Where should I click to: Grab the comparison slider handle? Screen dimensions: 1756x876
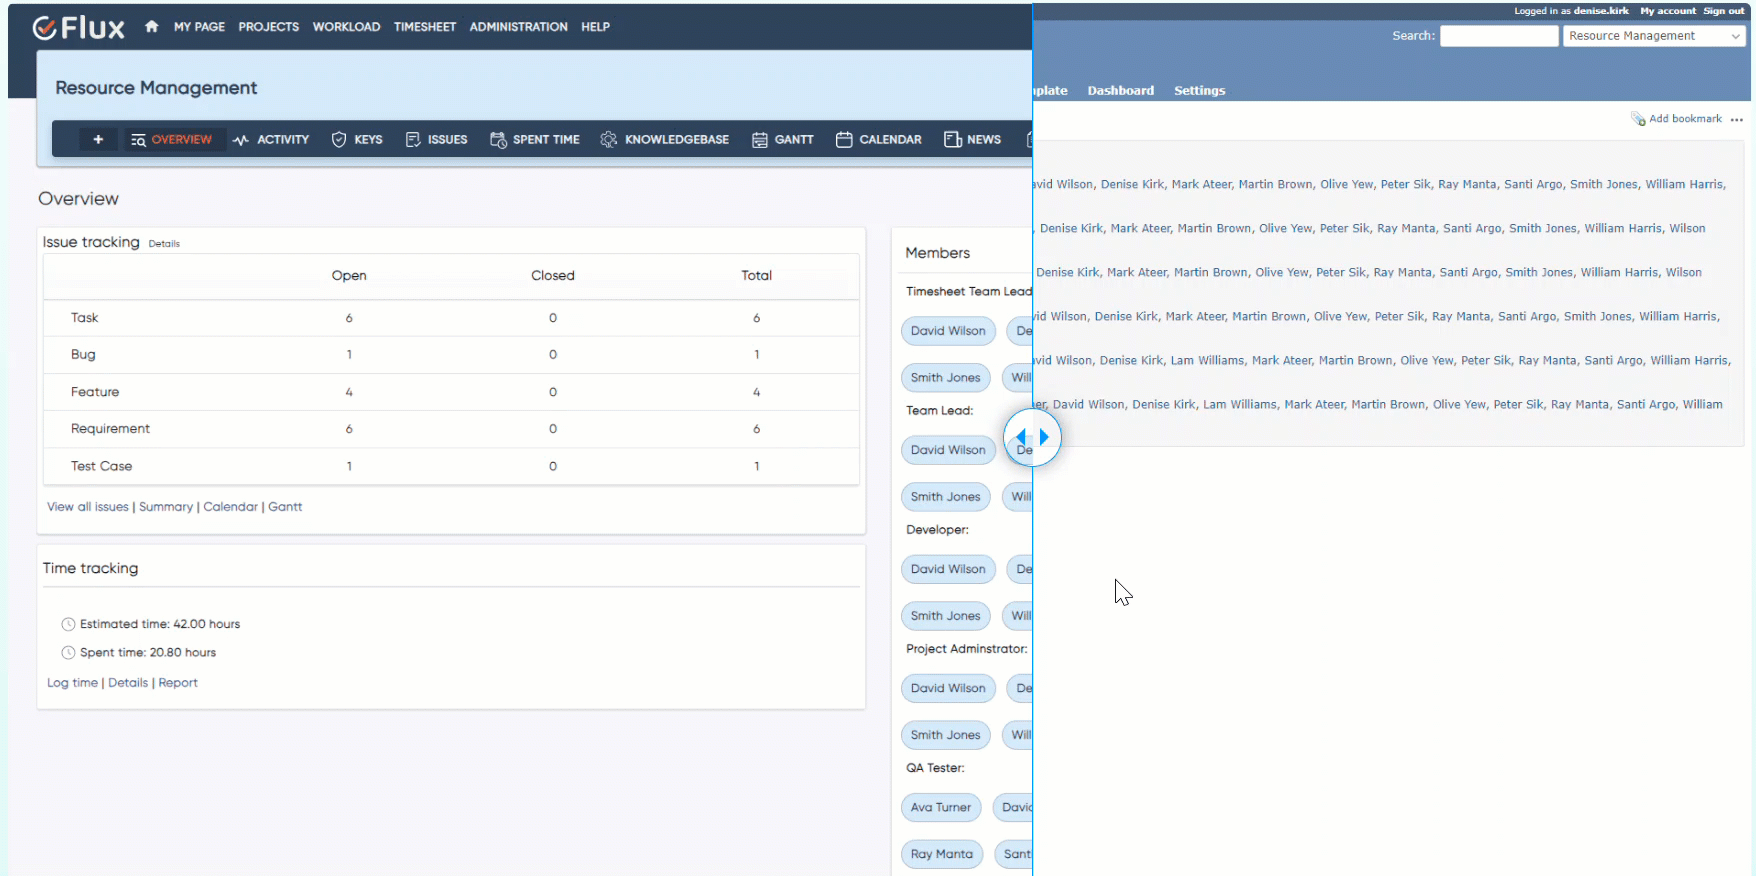pyautogui.click(x=1032, y=437)
